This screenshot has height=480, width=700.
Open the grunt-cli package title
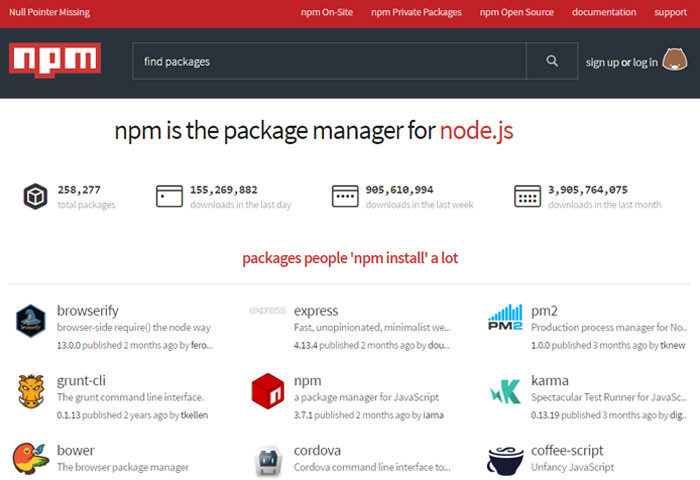pos(81,380)
